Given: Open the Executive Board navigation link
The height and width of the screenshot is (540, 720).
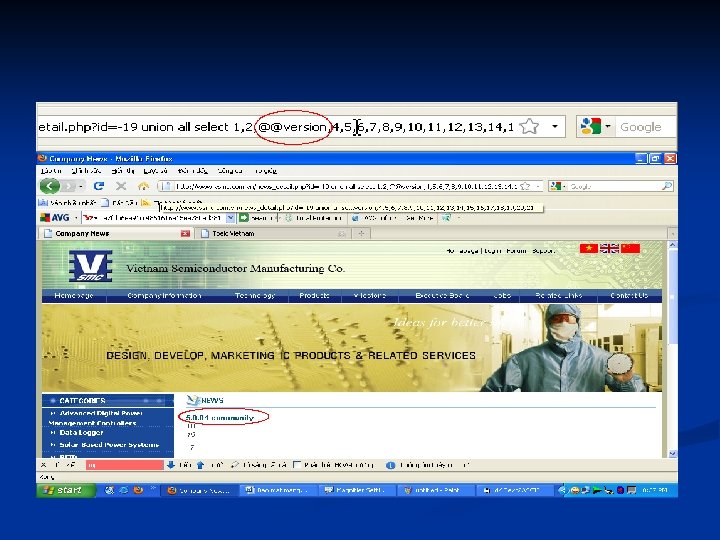Looking at the screenshot, I should point(442,295).
